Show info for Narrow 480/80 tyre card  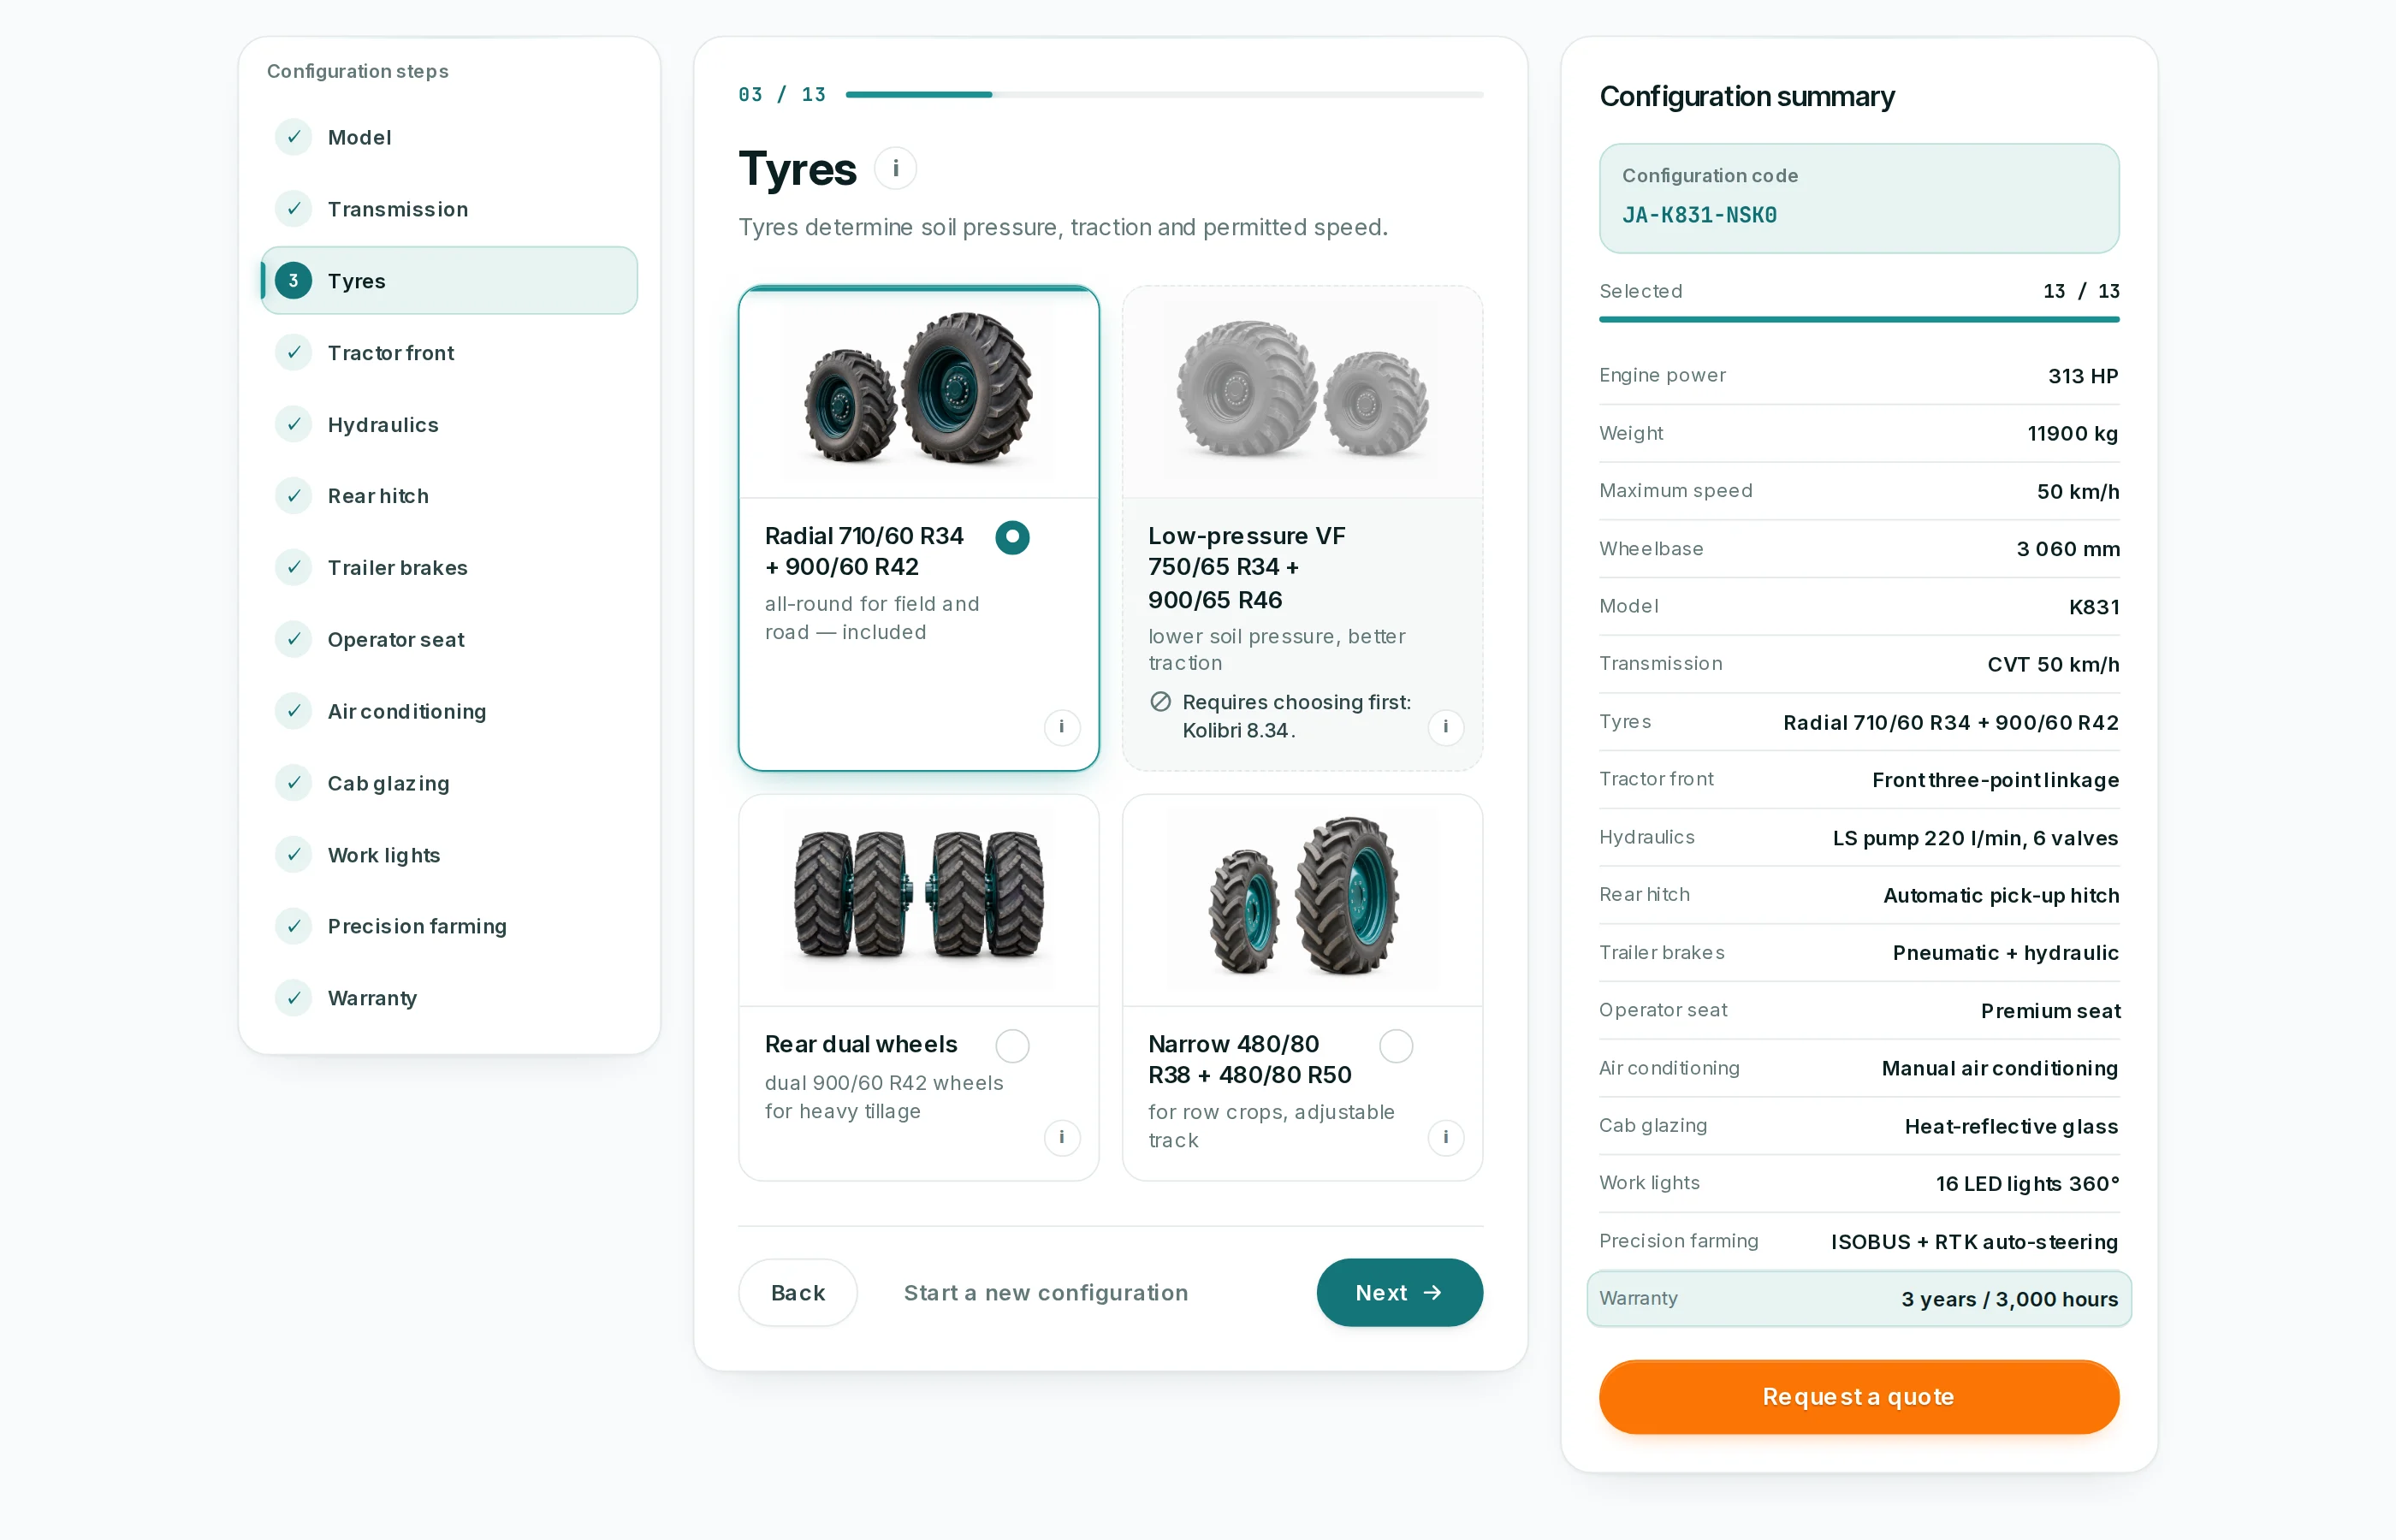(1445, 1137)
